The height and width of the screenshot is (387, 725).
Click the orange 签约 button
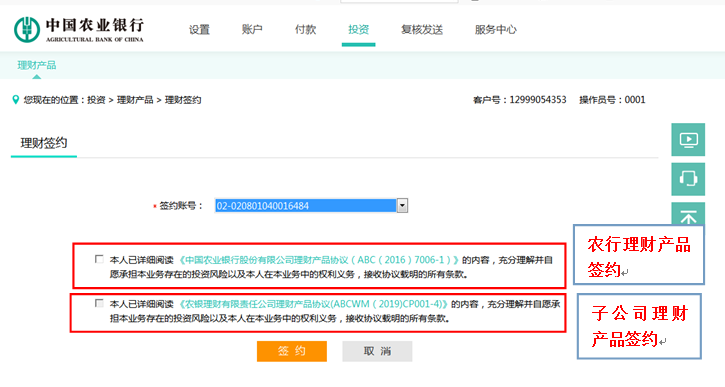292,351
